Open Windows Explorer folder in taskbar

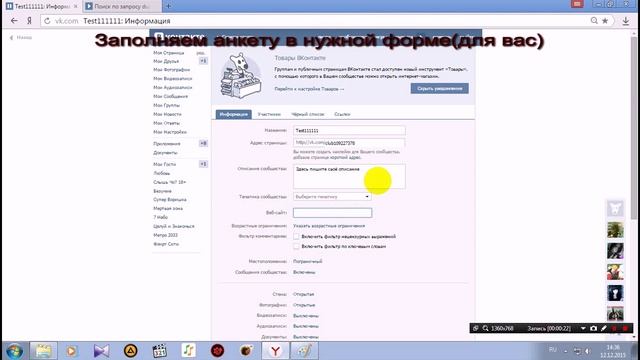43,351
